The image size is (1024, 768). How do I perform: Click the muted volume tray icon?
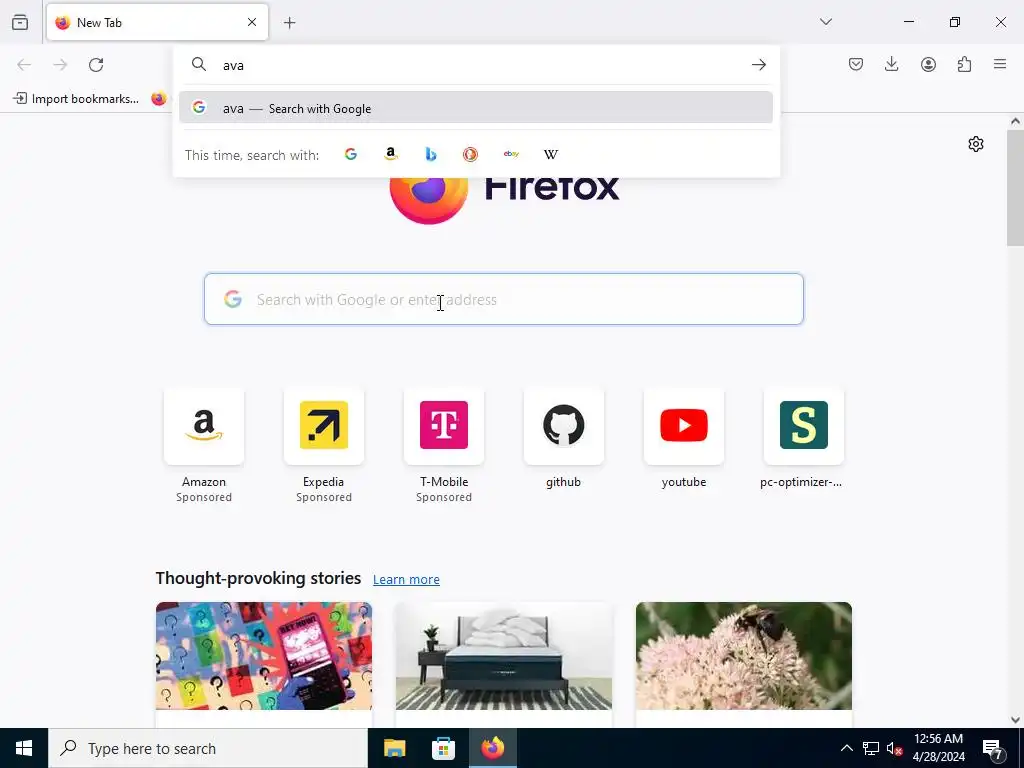pyautogui.click(x=894, y=748)
